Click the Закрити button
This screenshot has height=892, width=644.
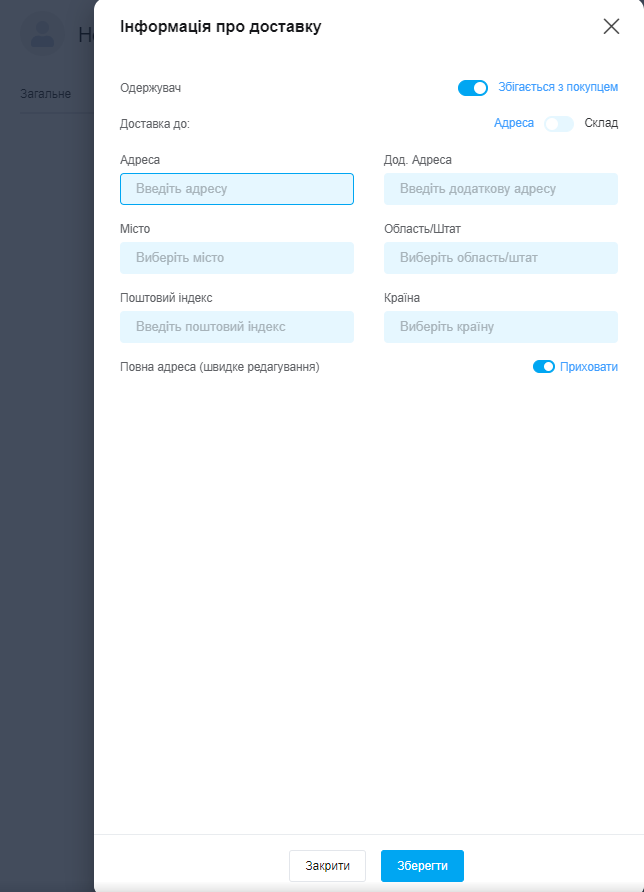[327, 866]
